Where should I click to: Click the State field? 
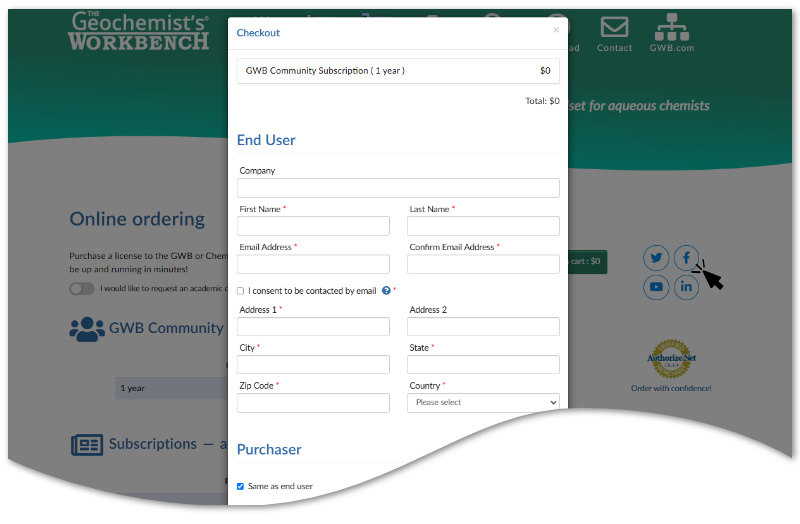tap(483, 364)
